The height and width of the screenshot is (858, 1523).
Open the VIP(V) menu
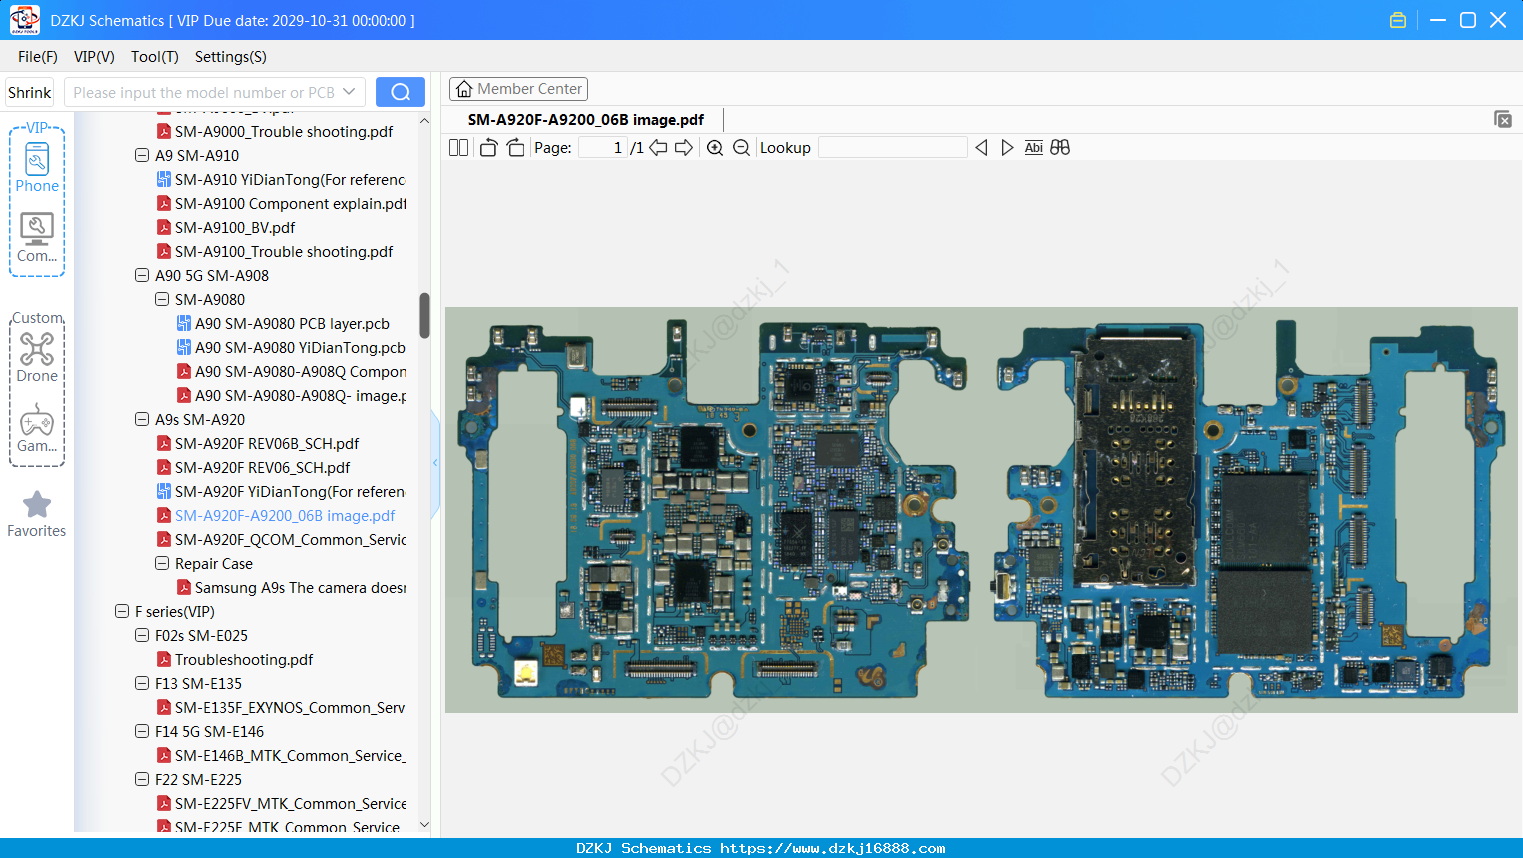click(94, 57)
